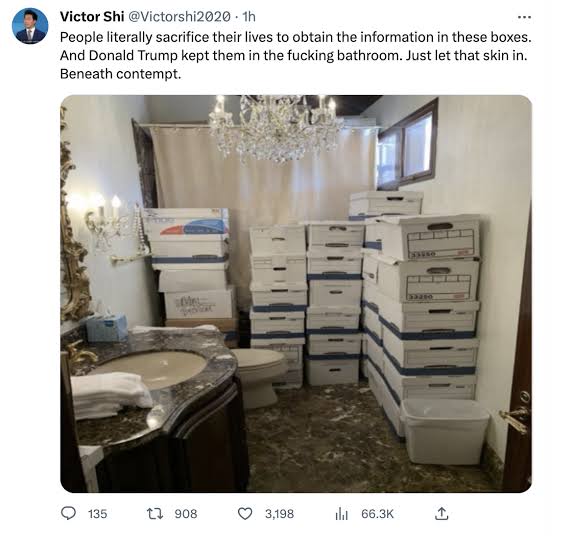This screenshot has height=536, width=572.
Task: Click the 135 replies count
Action: click(97, 514)
